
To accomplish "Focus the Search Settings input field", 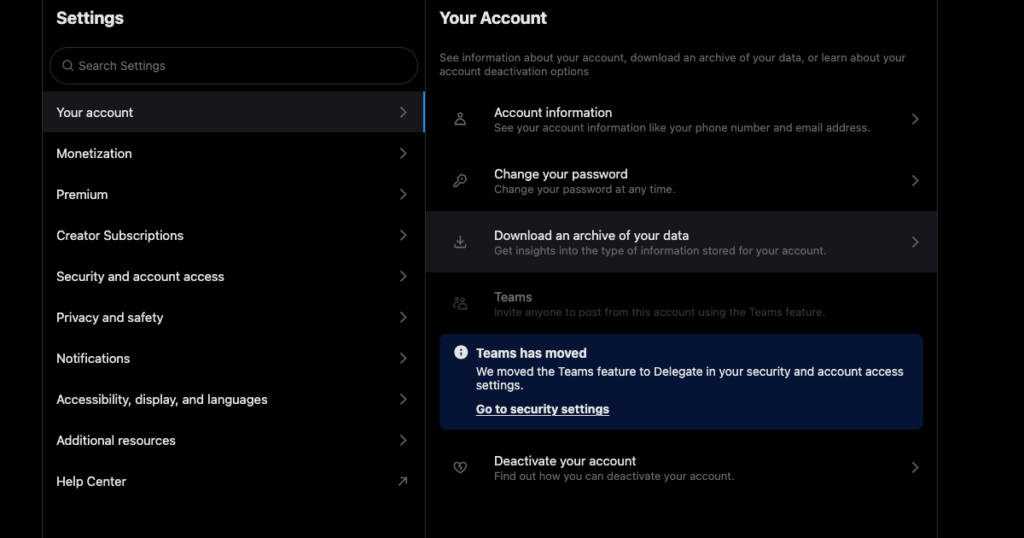I will [x=234, y=65].
